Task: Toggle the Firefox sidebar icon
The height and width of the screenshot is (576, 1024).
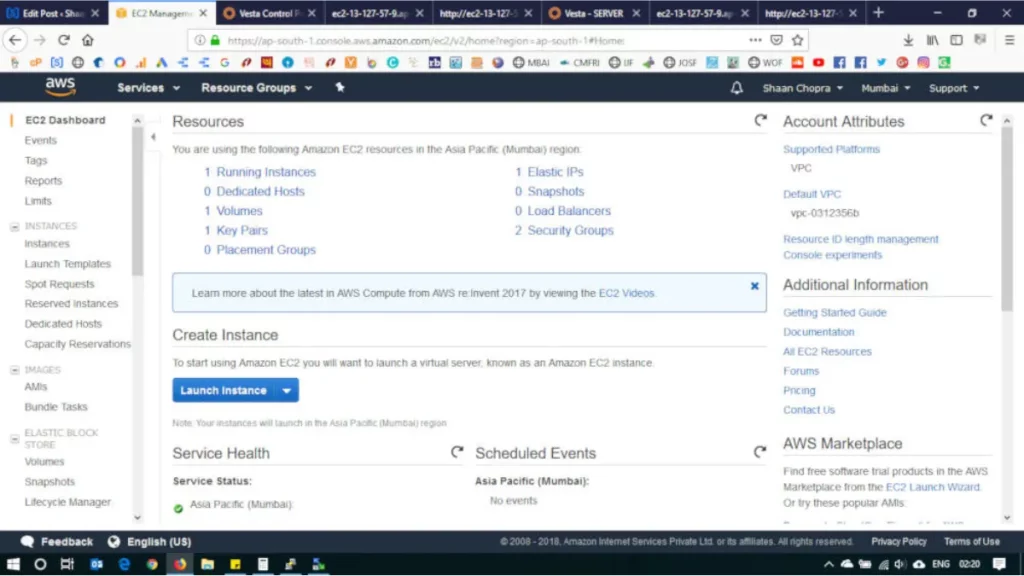Action: pos(956,40)
